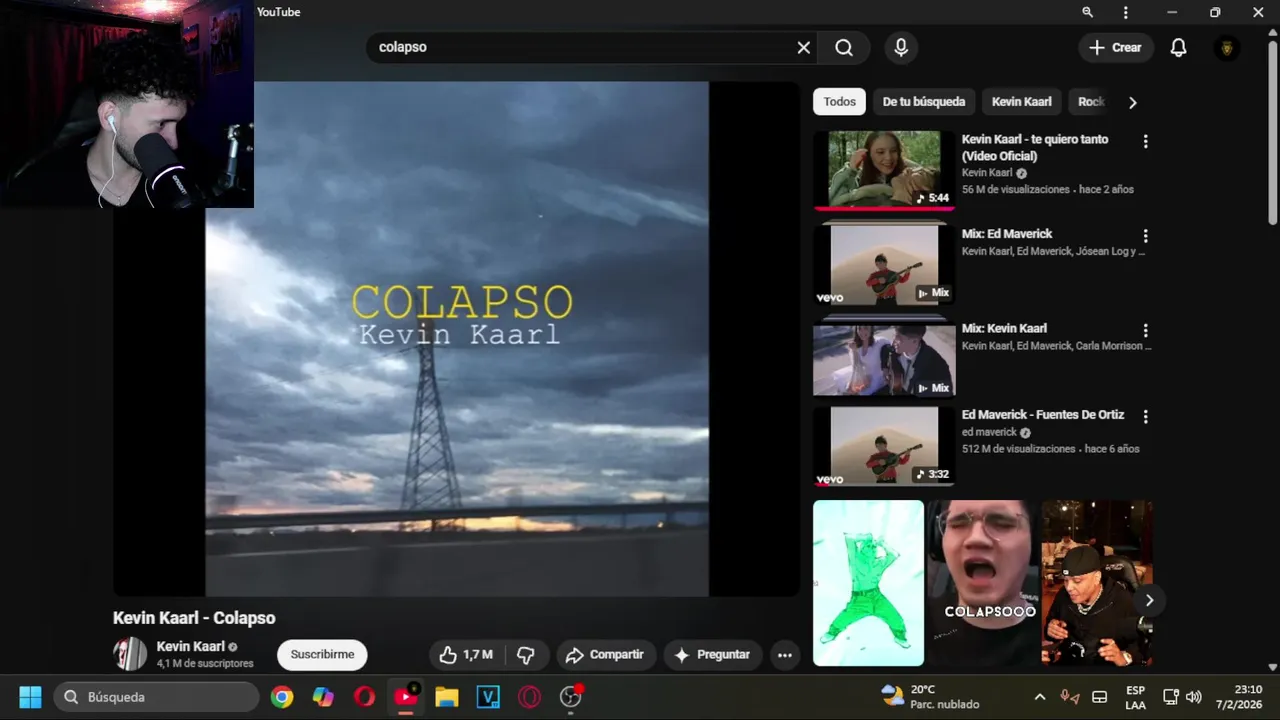Open the three-dot app menu in title bar
Viewport: 1280px width, 720px height.
pos(1125,12)
